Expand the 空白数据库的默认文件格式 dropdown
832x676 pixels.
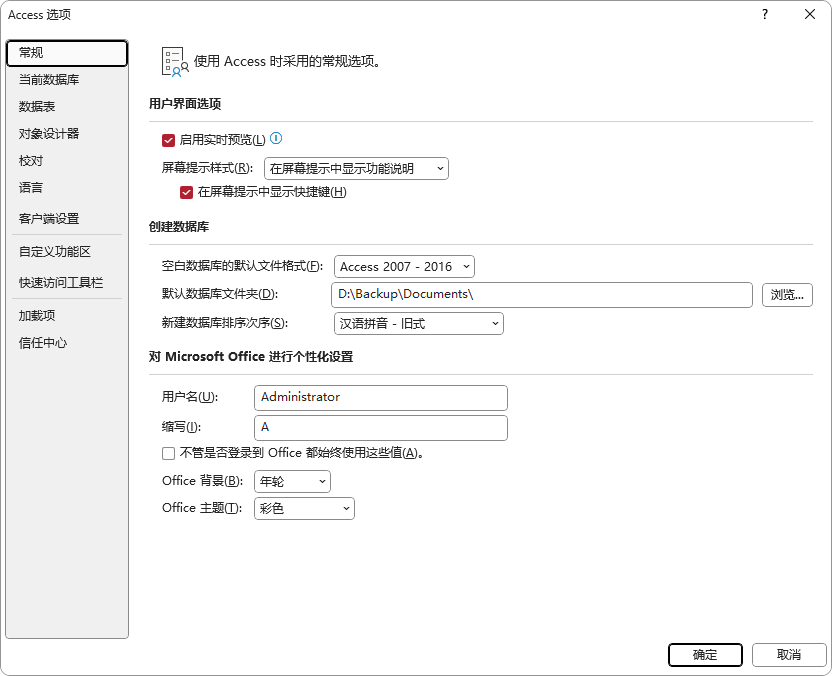(x=404, y=267)
